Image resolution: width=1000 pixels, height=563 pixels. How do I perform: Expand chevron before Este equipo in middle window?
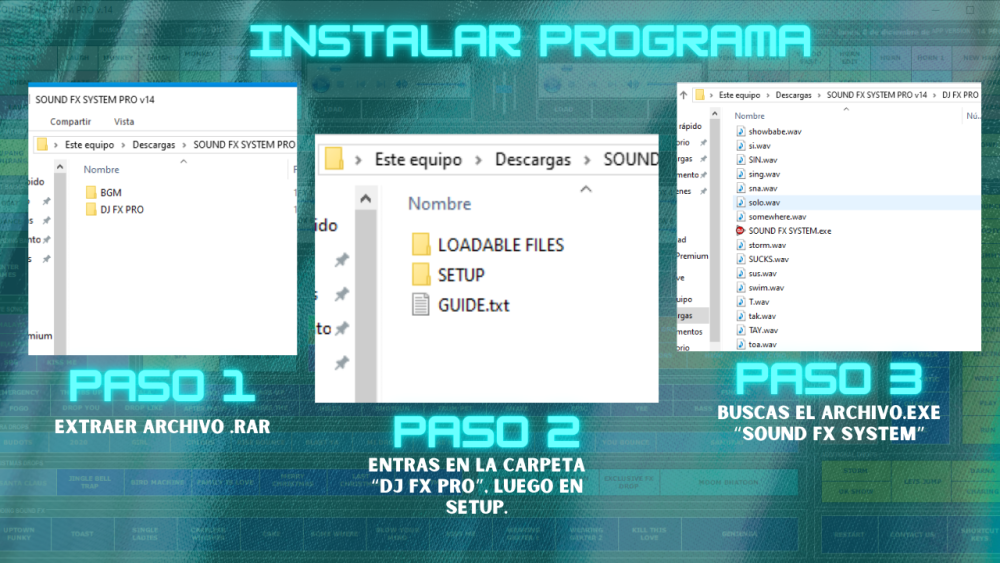pyautogui.click(x=360, y=160)
